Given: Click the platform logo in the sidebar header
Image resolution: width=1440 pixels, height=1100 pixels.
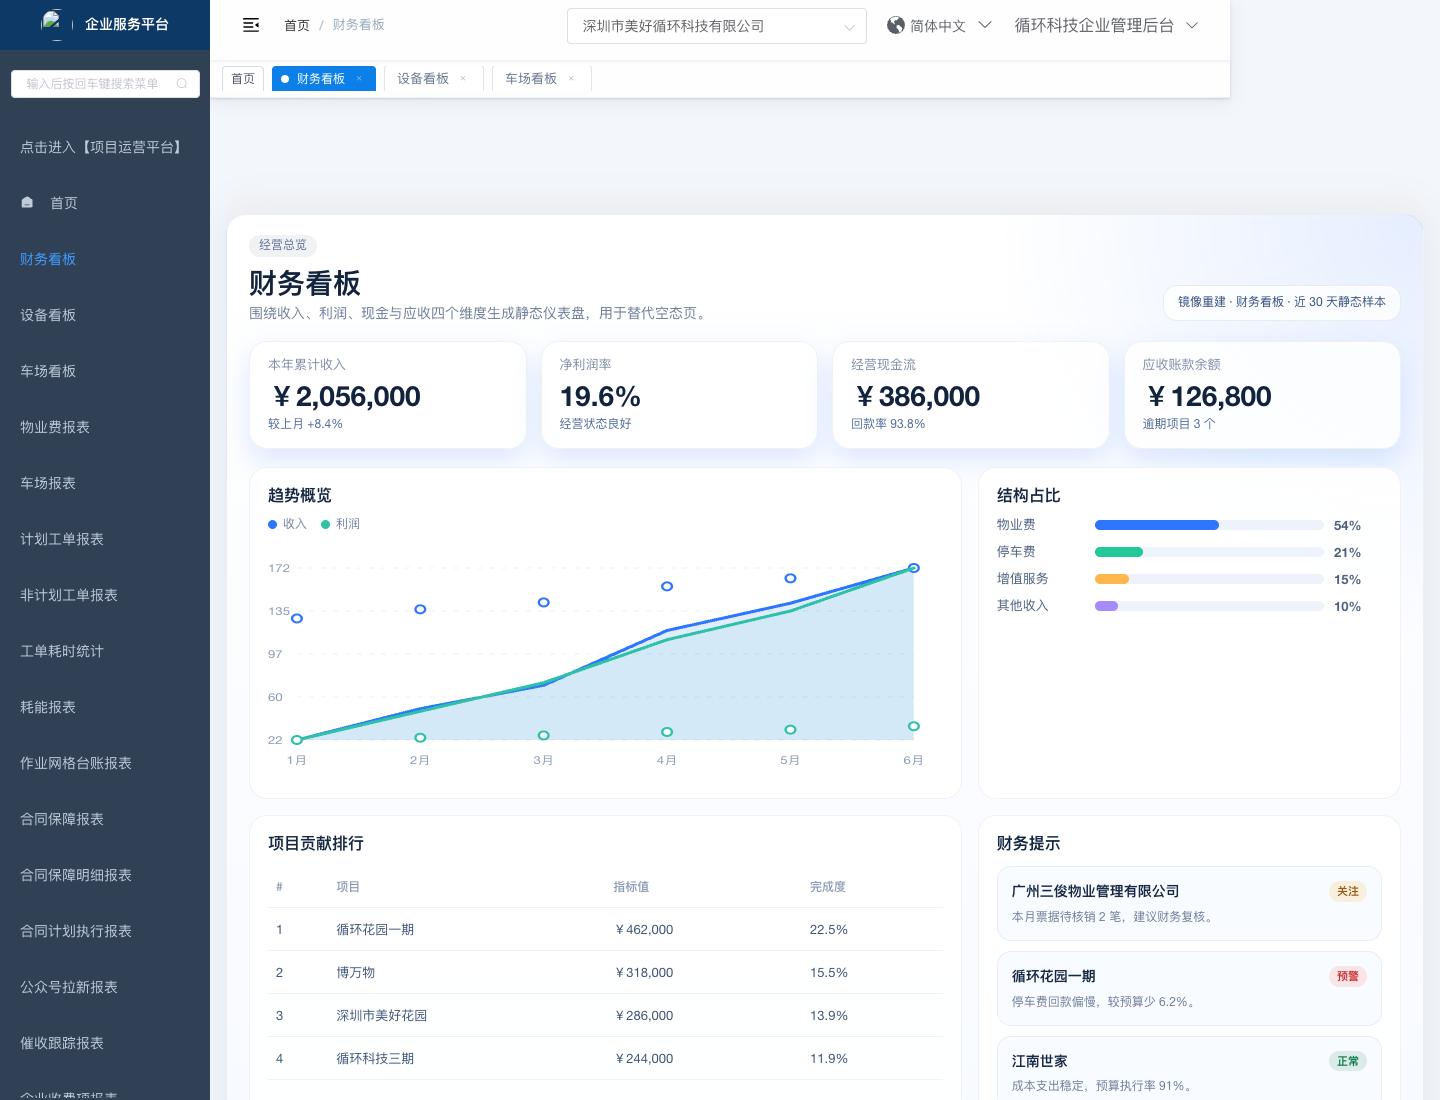Looking at the screenshot, I should (52, 22).
